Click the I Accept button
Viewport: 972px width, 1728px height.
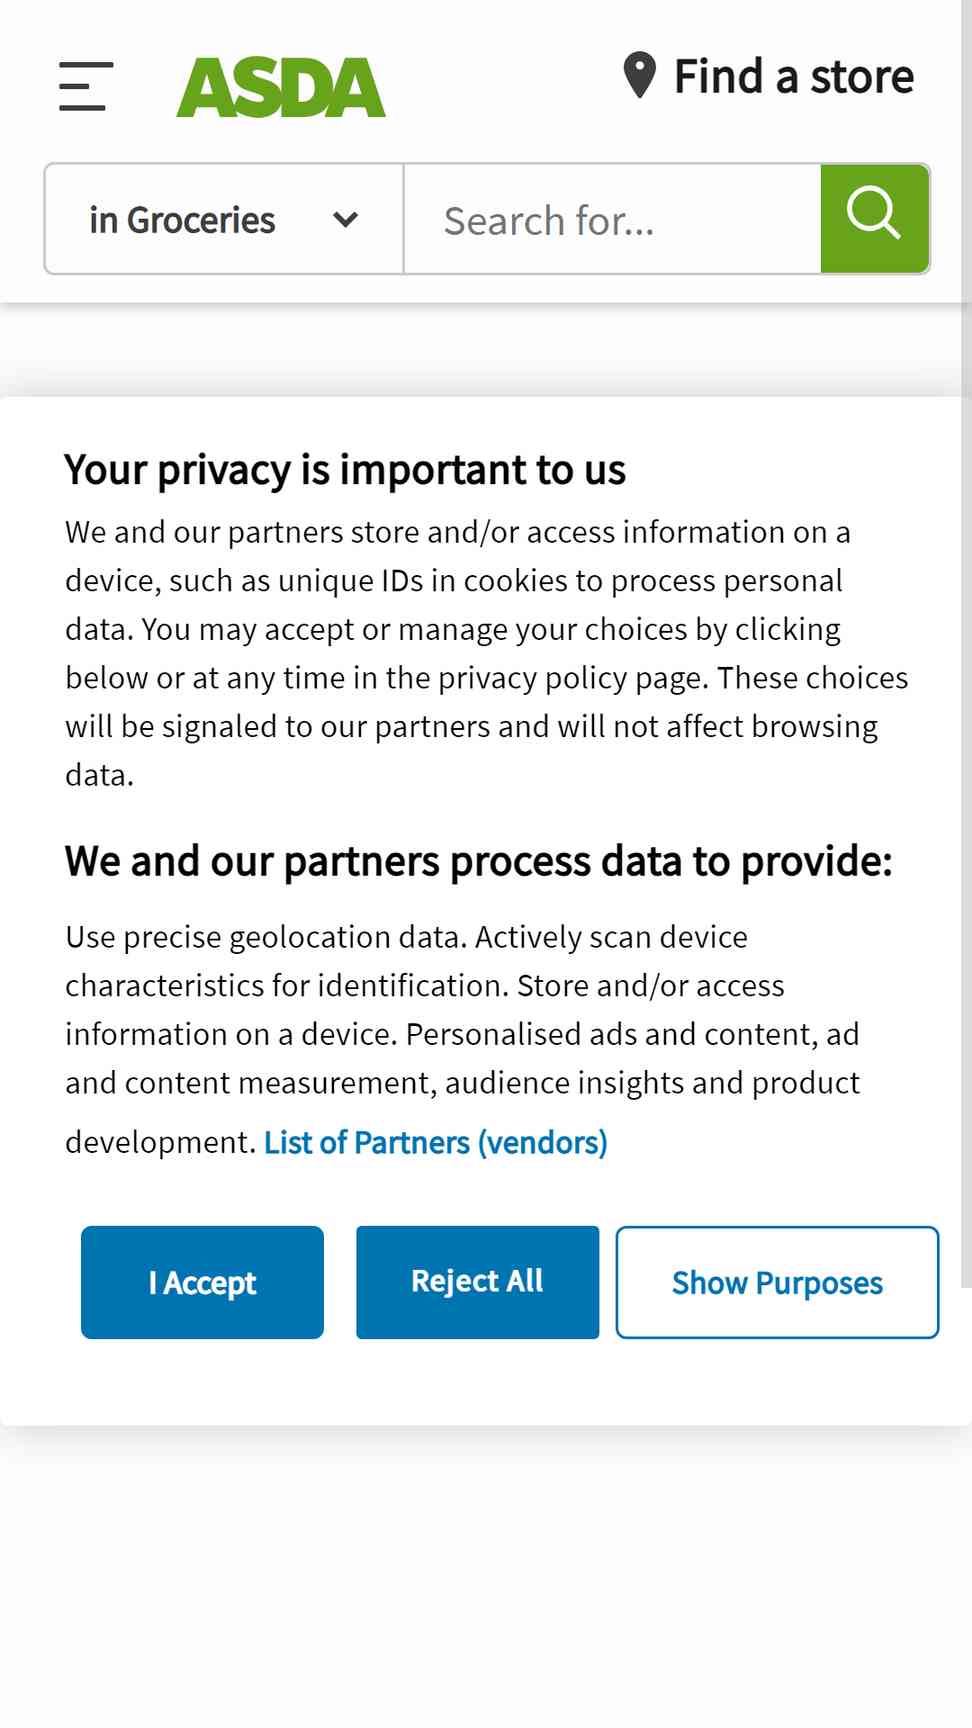[202, 1282]
